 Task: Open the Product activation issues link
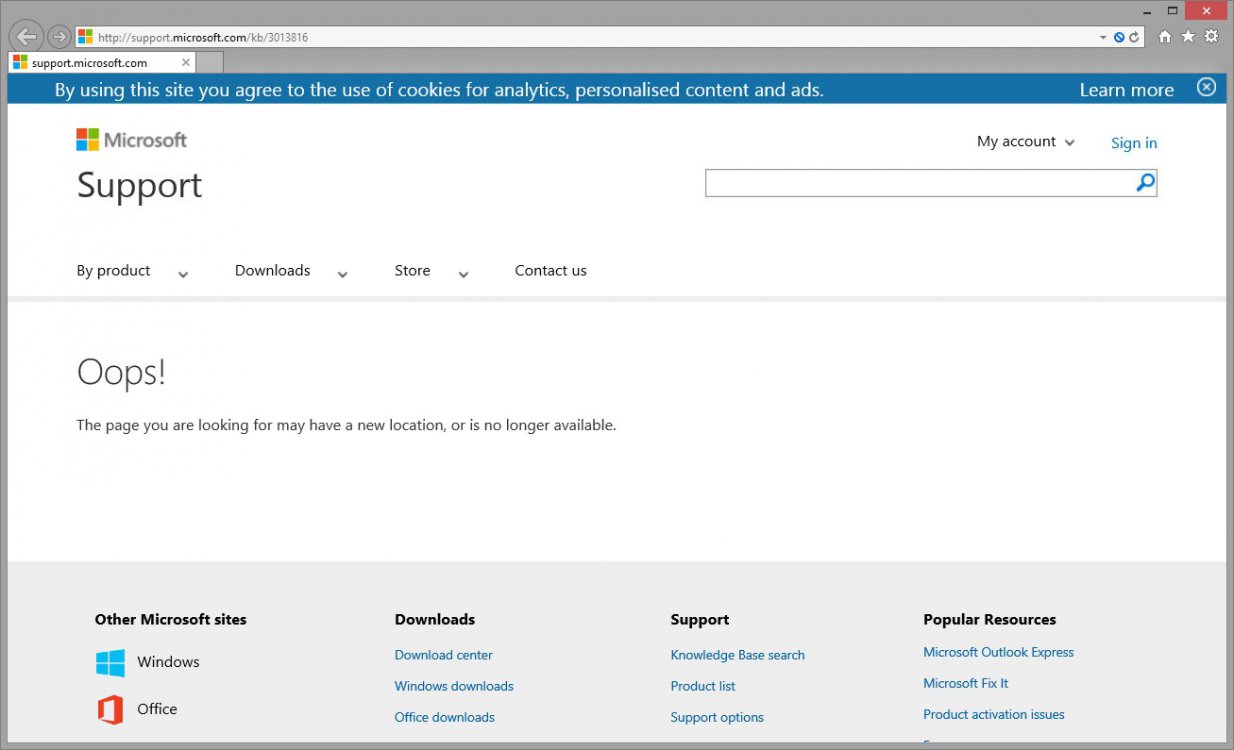pyautogui.click(x=994, y=714)
